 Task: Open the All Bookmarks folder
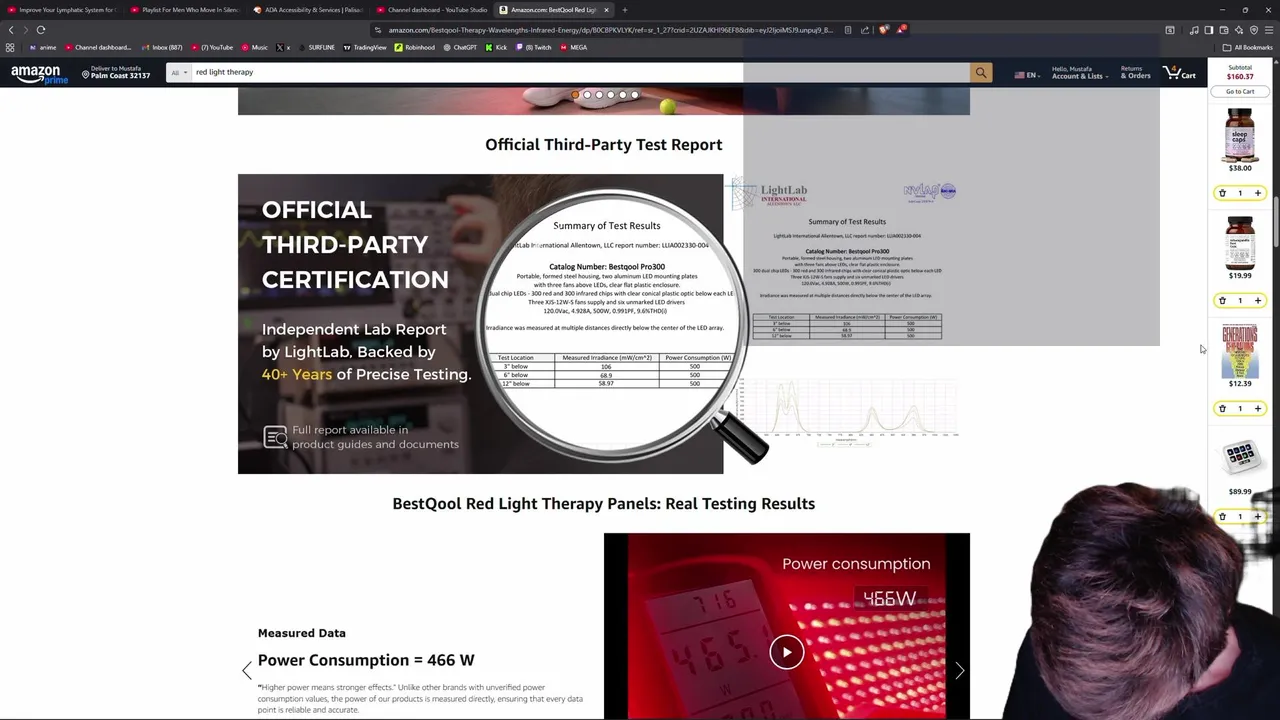1248,47
